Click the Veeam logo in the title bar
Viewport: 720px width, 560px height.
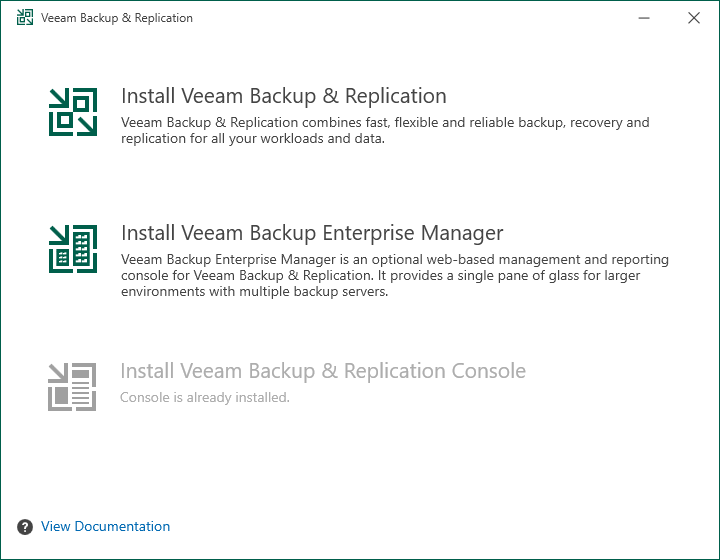[x=25, y=17]
